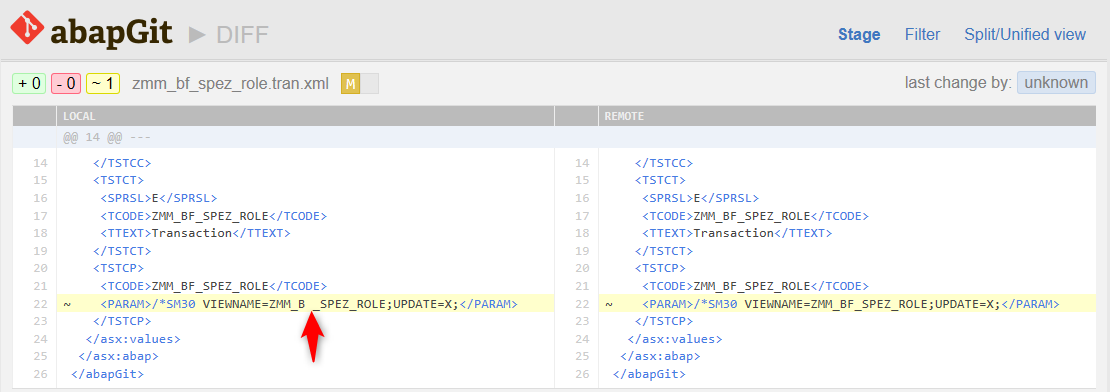Click local line 26 abapGit closing tag
The width and height of the screenshot is (1110, 392).
(x=108, y=374)
